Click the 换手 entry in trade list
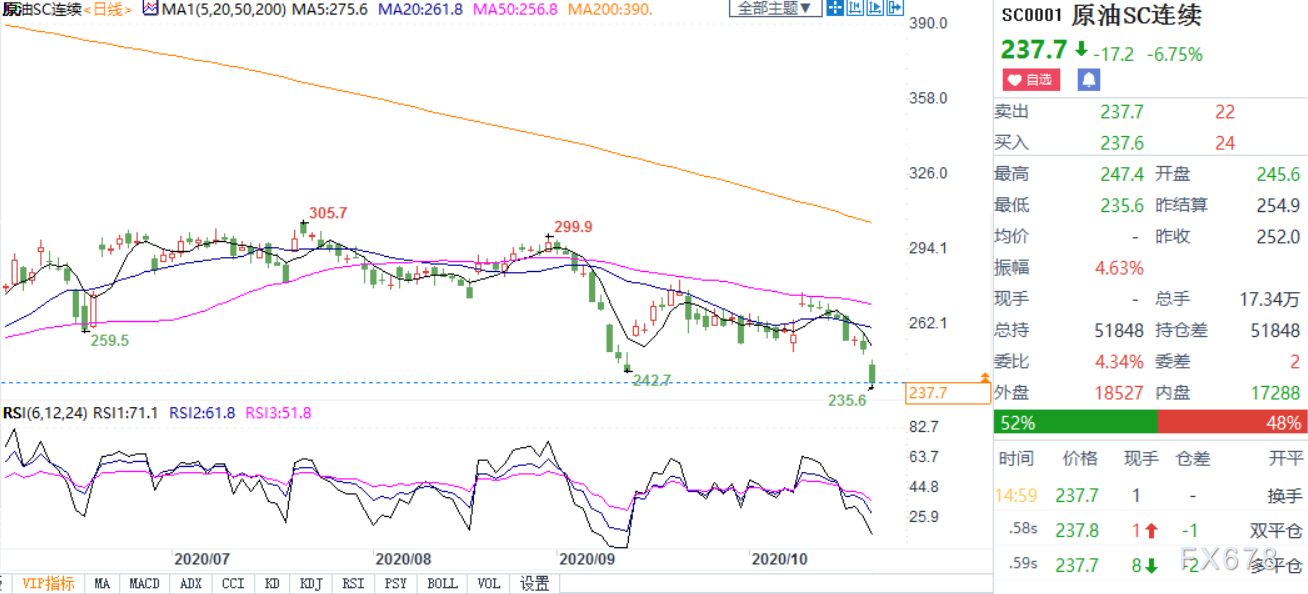 click(1284, 495)
